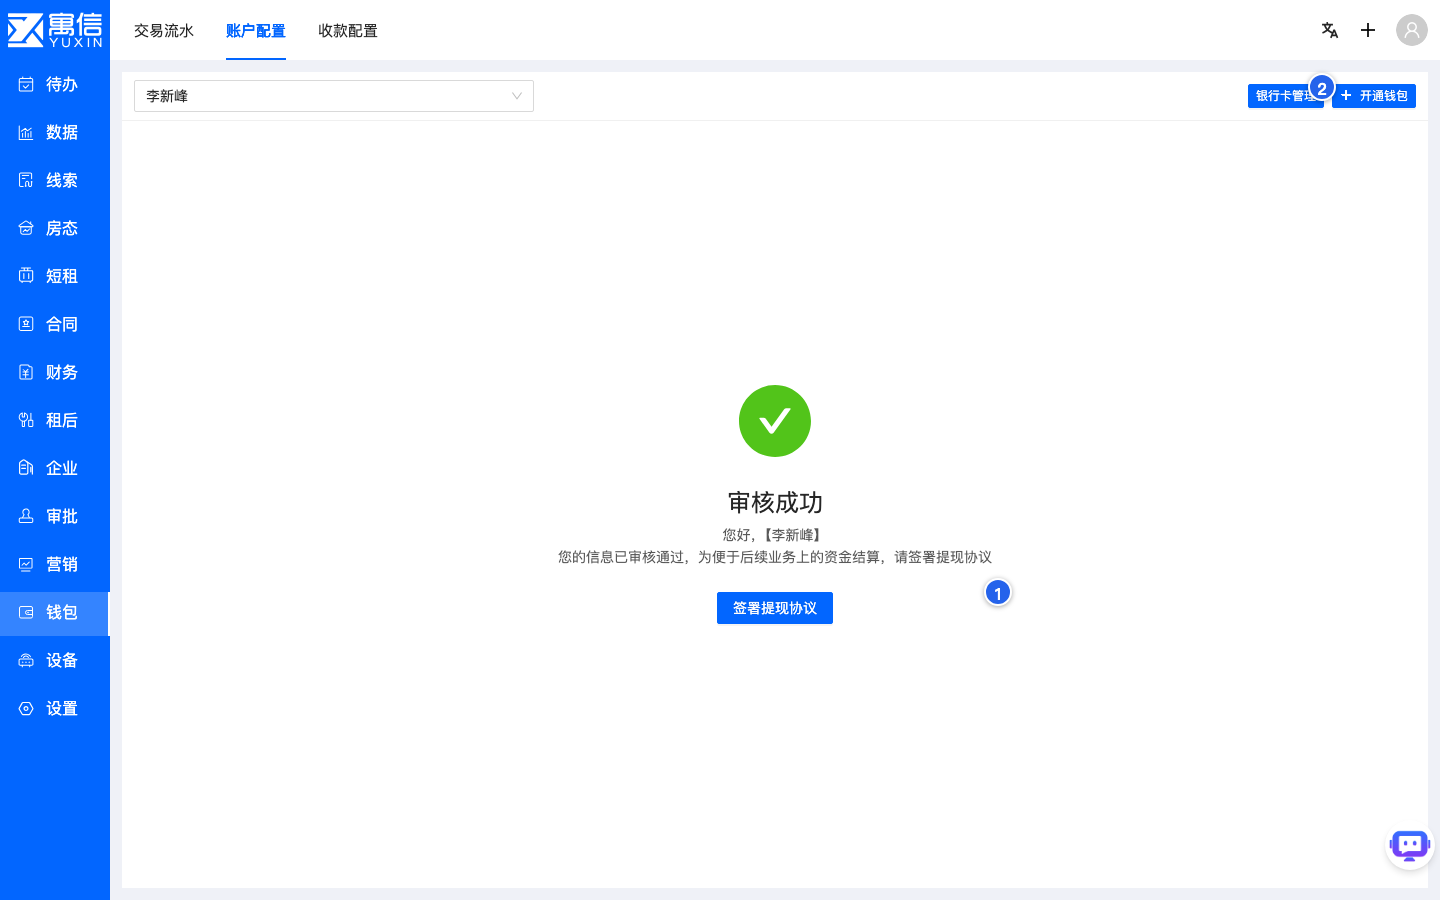Screen dimensions: 1440x900
Task: Expand the 李新峰 account dropdown
Action: [334, 96]
